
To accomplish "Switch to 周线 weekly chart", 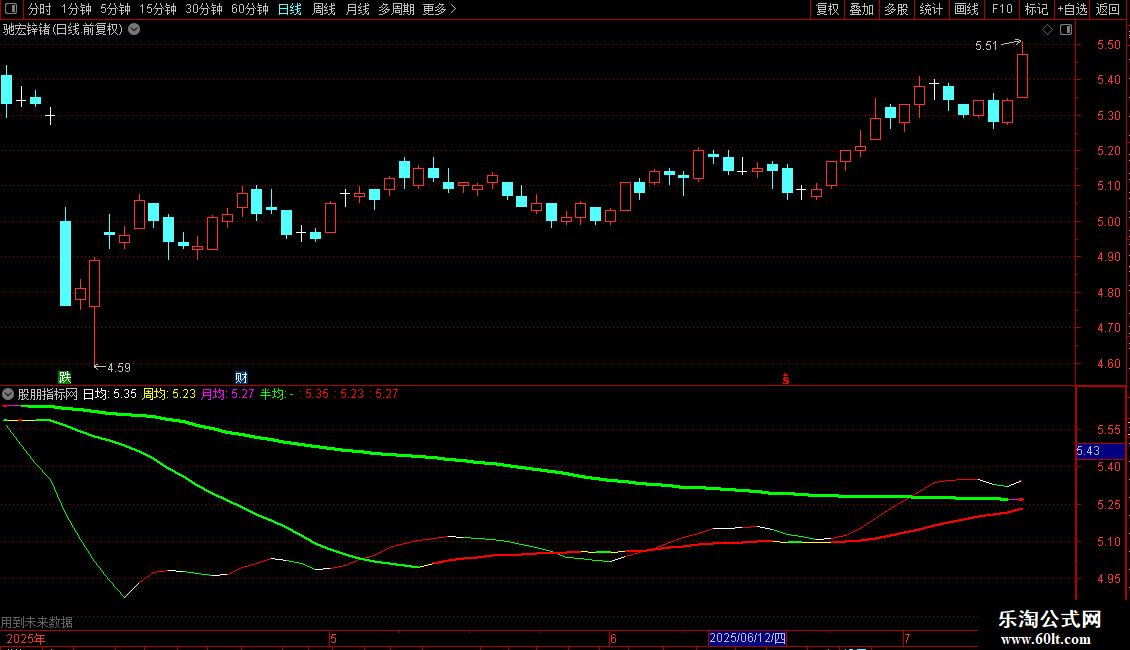I will [x=324, y=9].
